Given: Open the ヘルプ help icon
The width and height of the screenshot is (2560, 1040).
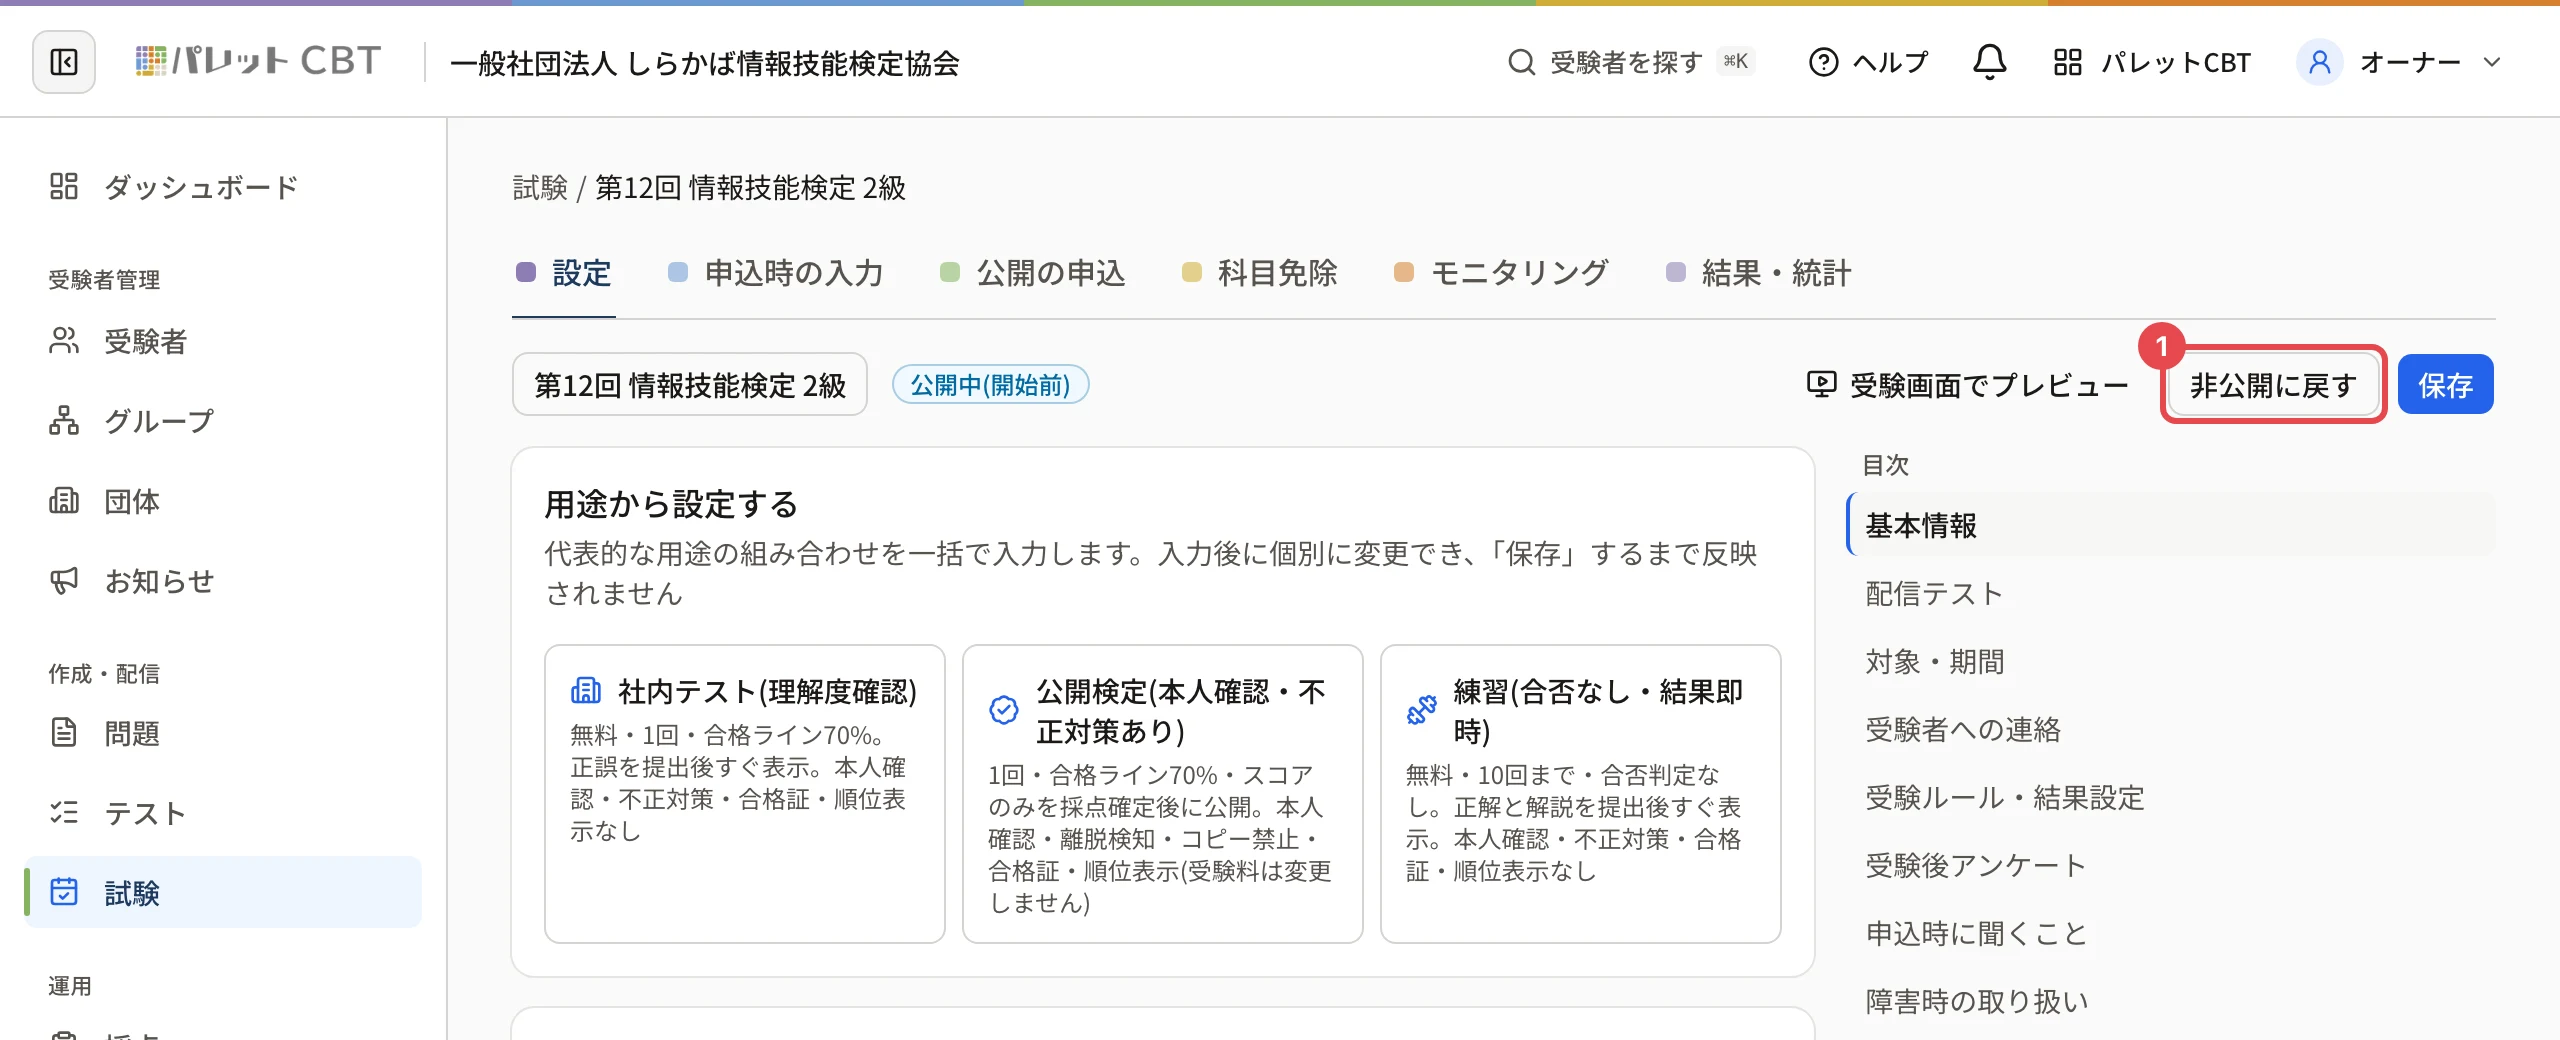Looking at the screenshot, I should point(1823,62).
